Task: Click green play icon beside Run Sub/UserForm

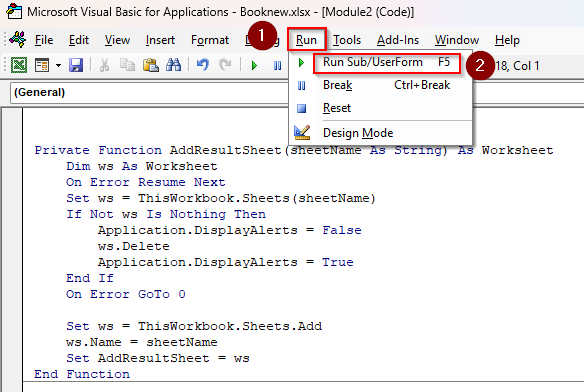Action: tap(301, 62)
